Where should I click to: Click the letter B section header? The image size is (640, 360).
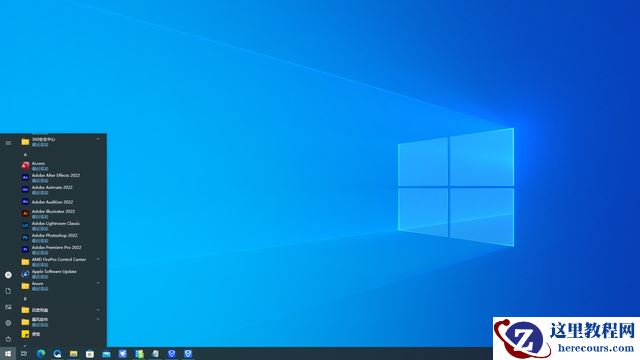pos(25,299)
